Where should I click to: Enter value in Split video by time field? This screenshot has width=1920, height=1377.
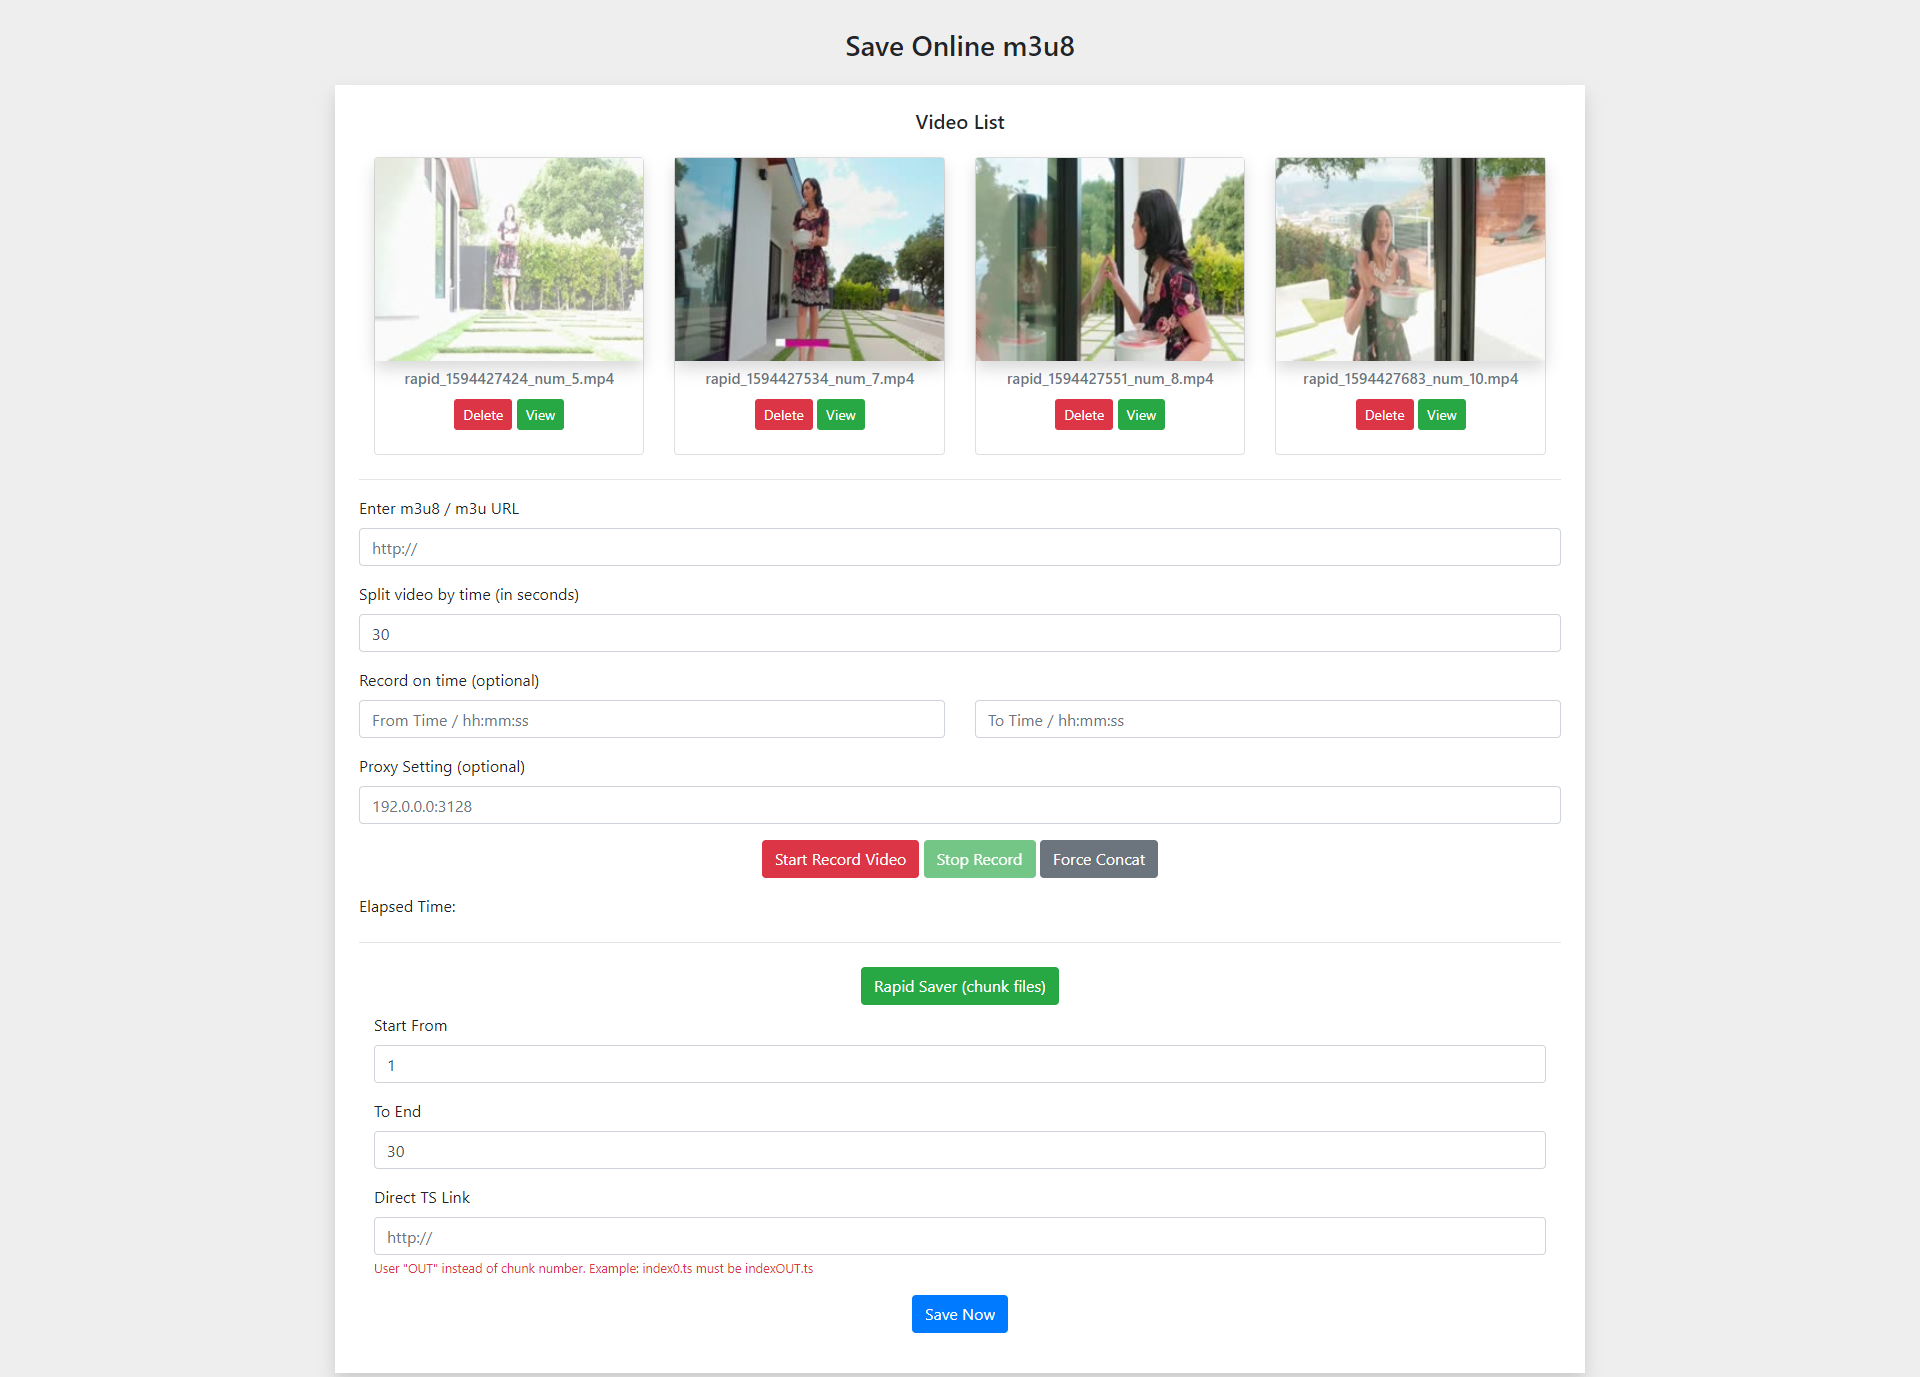pos(959,633)
